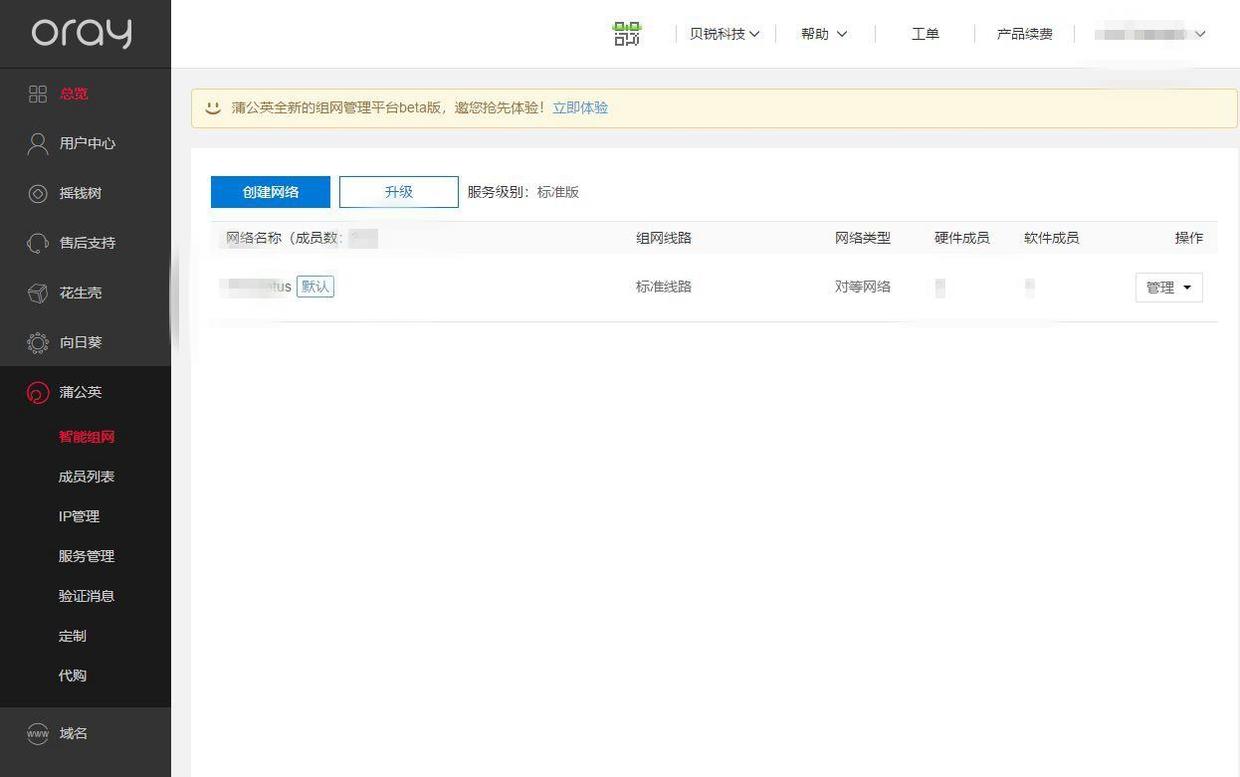Open 产品续费 in the top bar
Viewport: 1240px width, 777px height.
click(x=1025, y=34)
